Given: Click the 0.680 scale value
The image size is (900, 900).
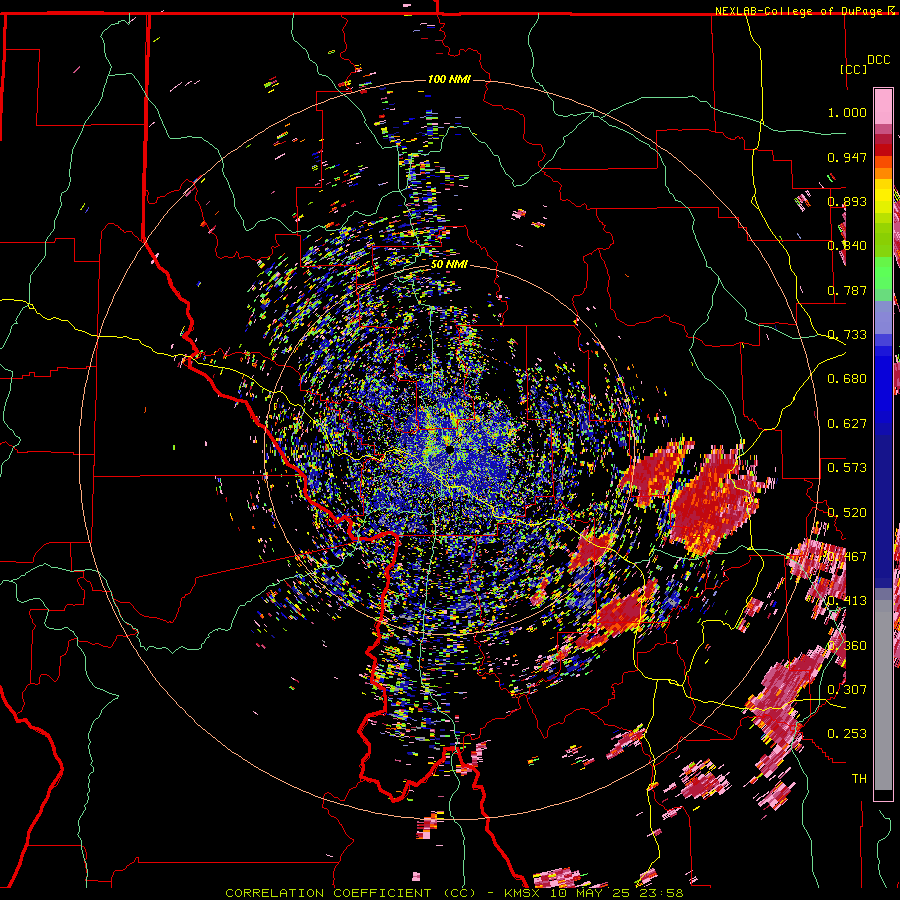Looking at the screenshot, I should tap(847, 379).
